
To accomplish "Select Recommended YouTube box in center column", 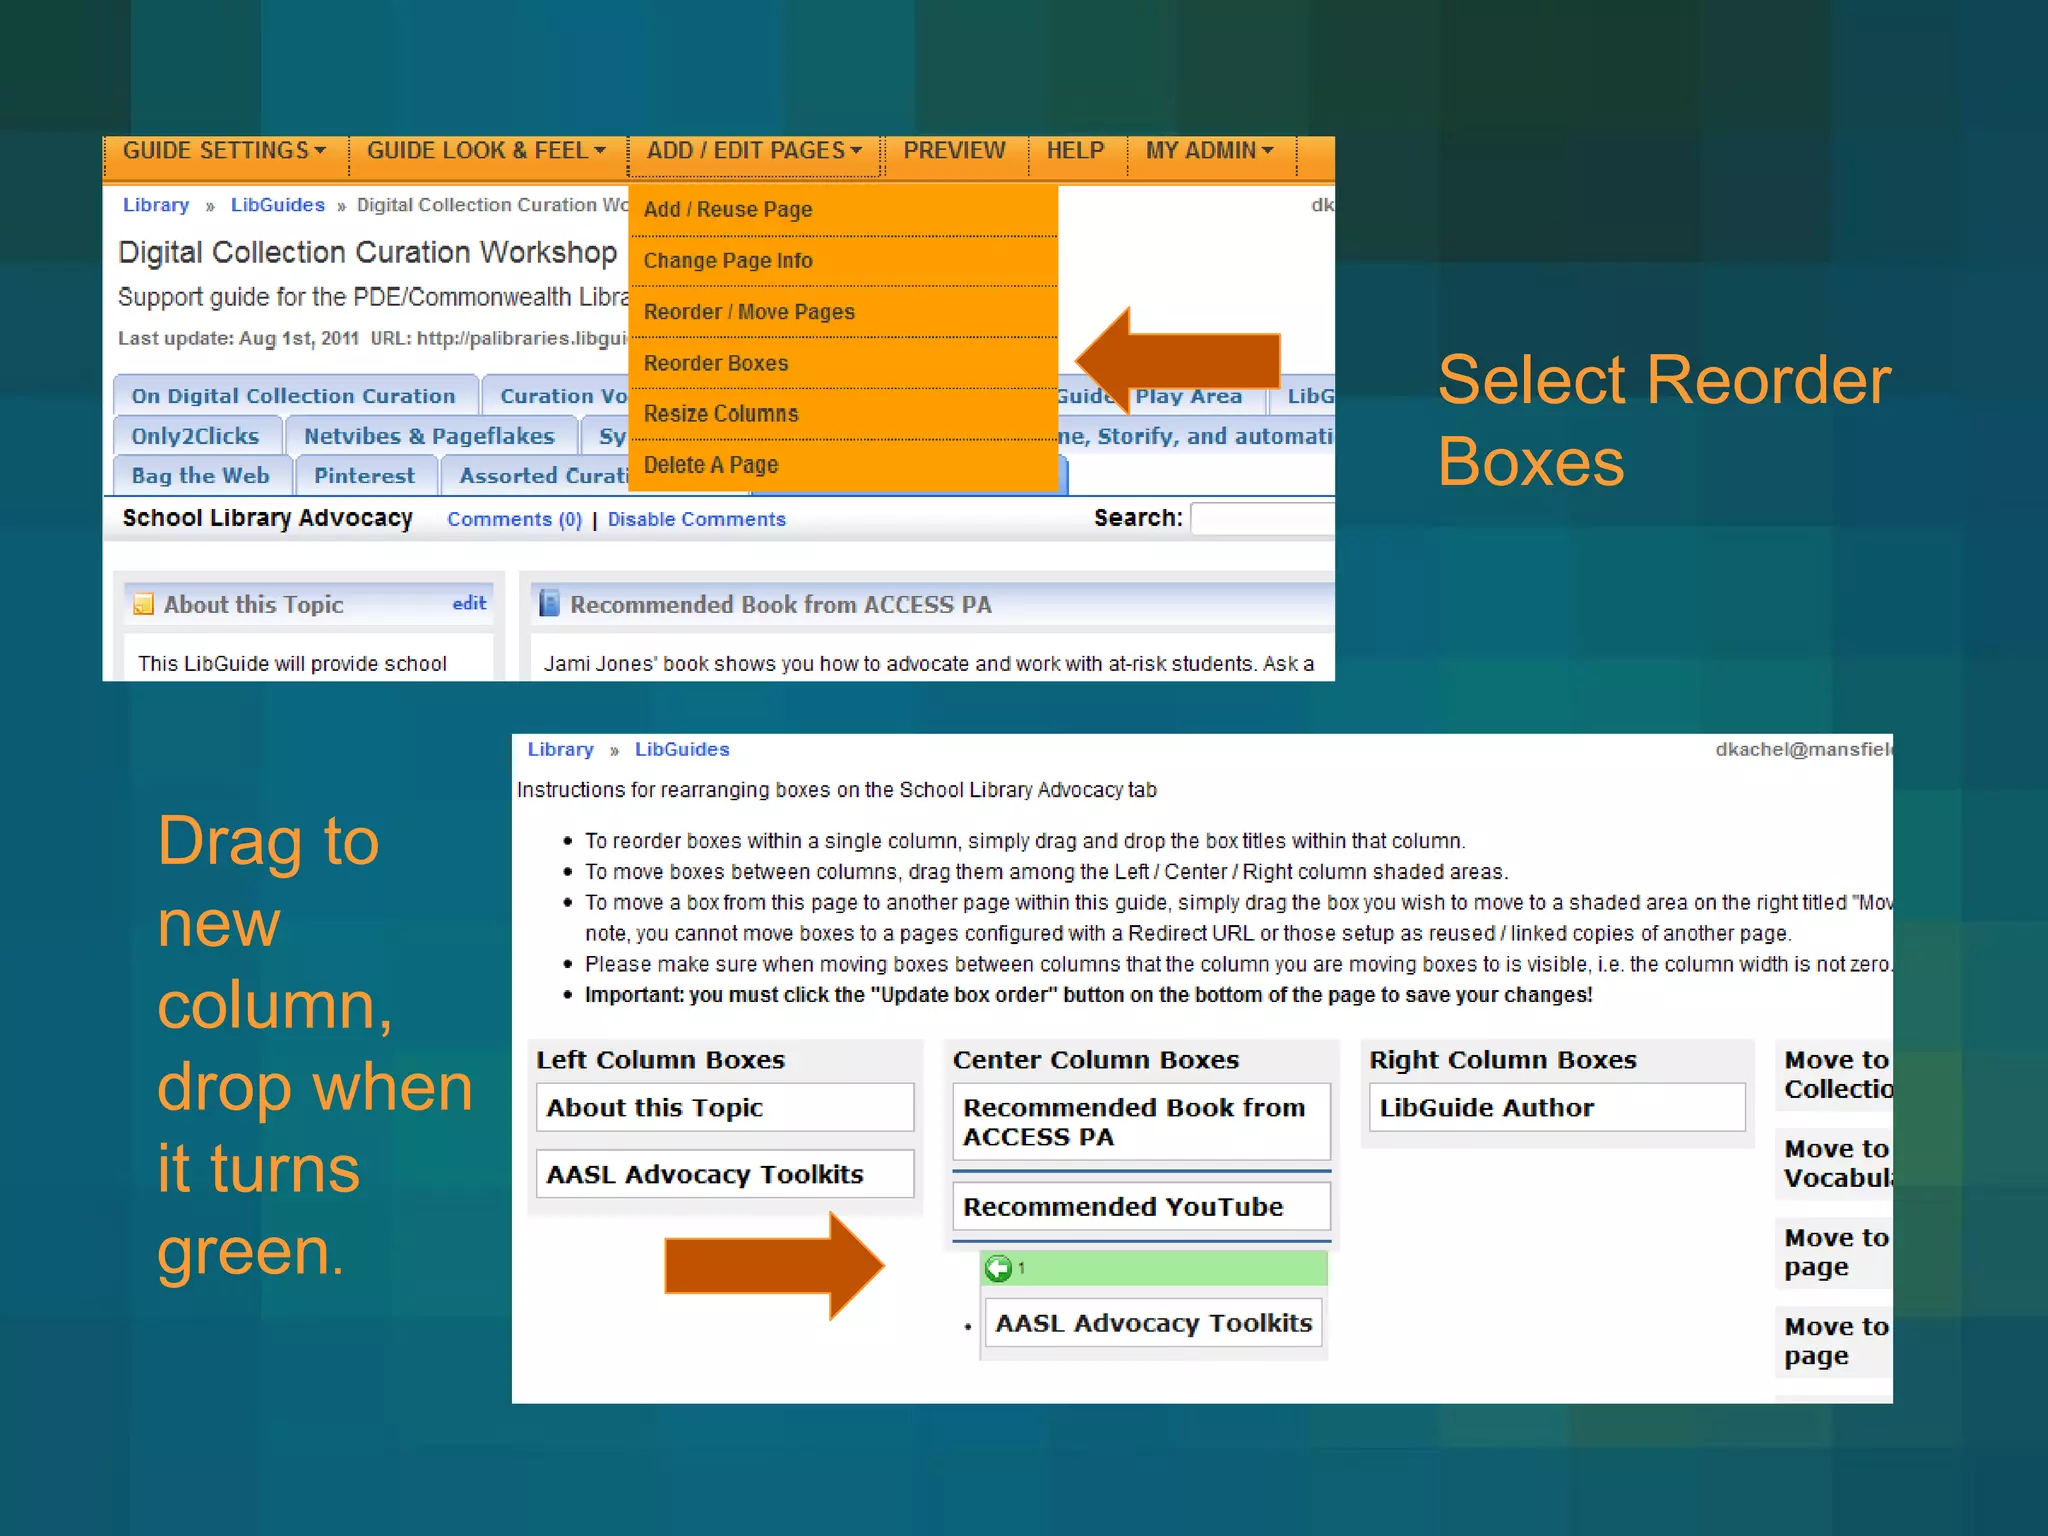I will pos(1141,1207).
